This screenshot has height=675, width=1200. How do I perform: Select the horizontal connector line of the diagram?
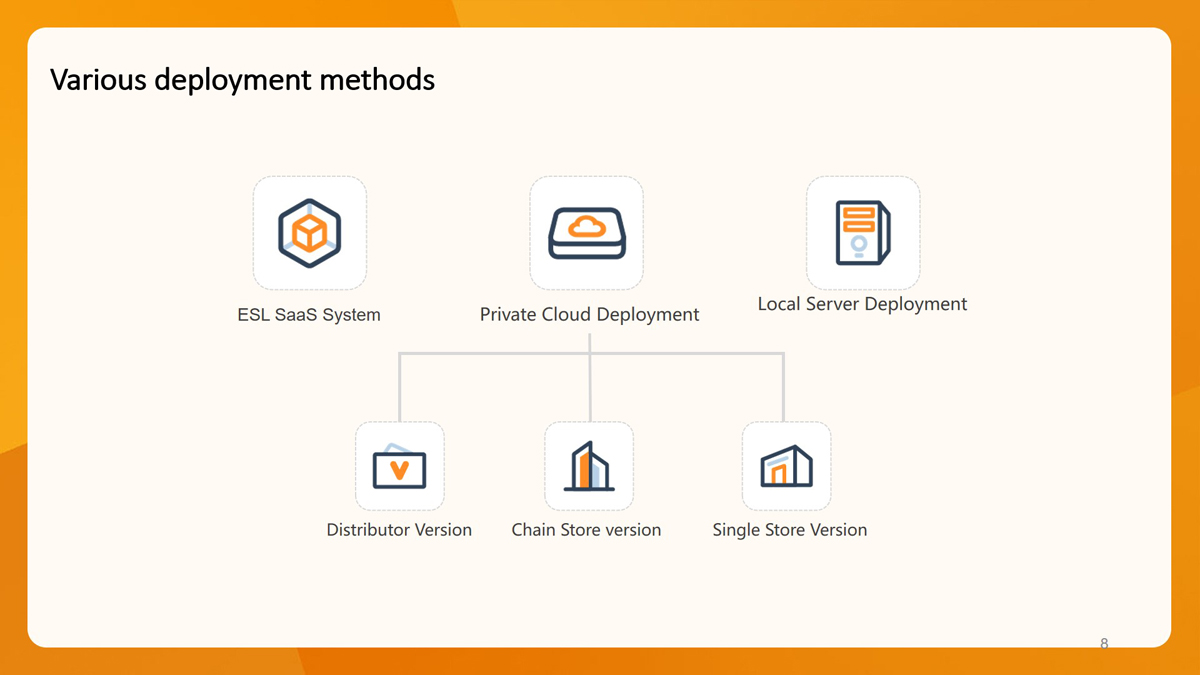[490, 353]
